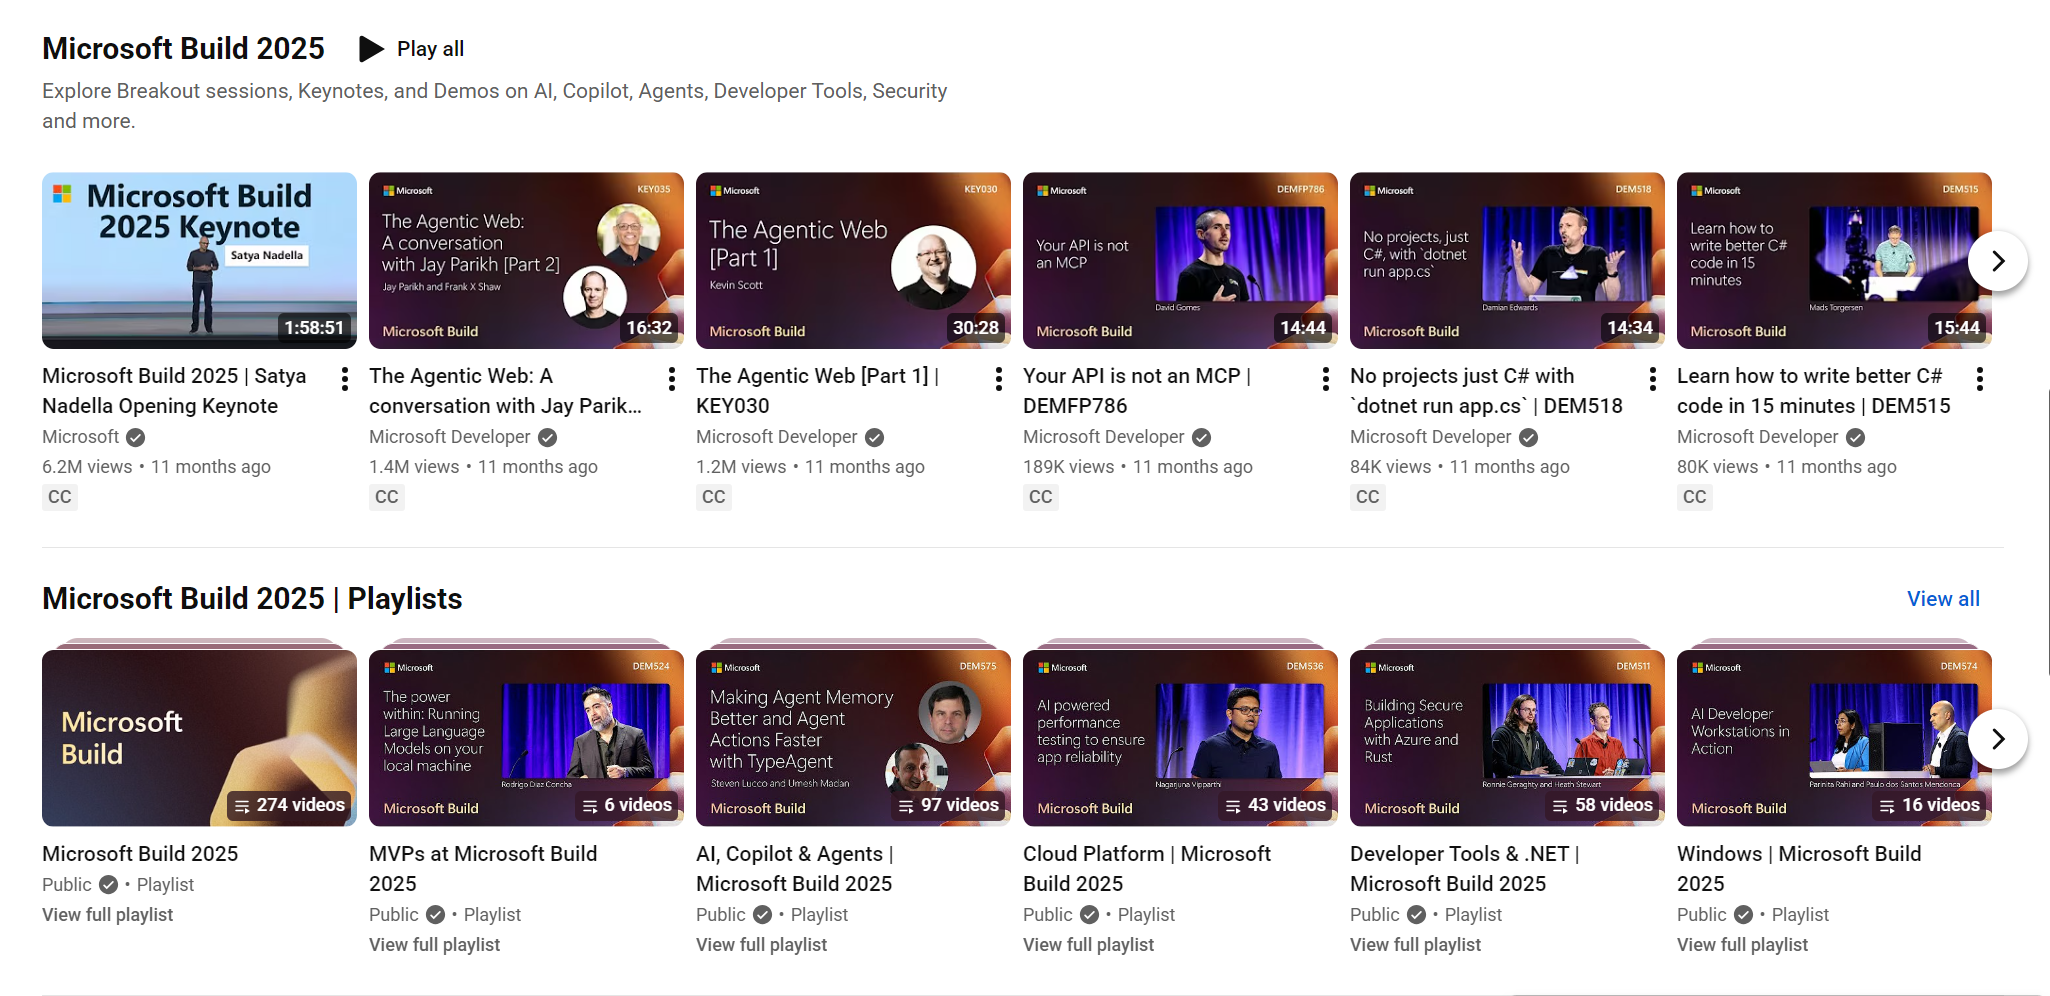Screen dimensions: 2050x996
Task: Click the 189K views • 11 months ago text
Action: click(1137, 467)
